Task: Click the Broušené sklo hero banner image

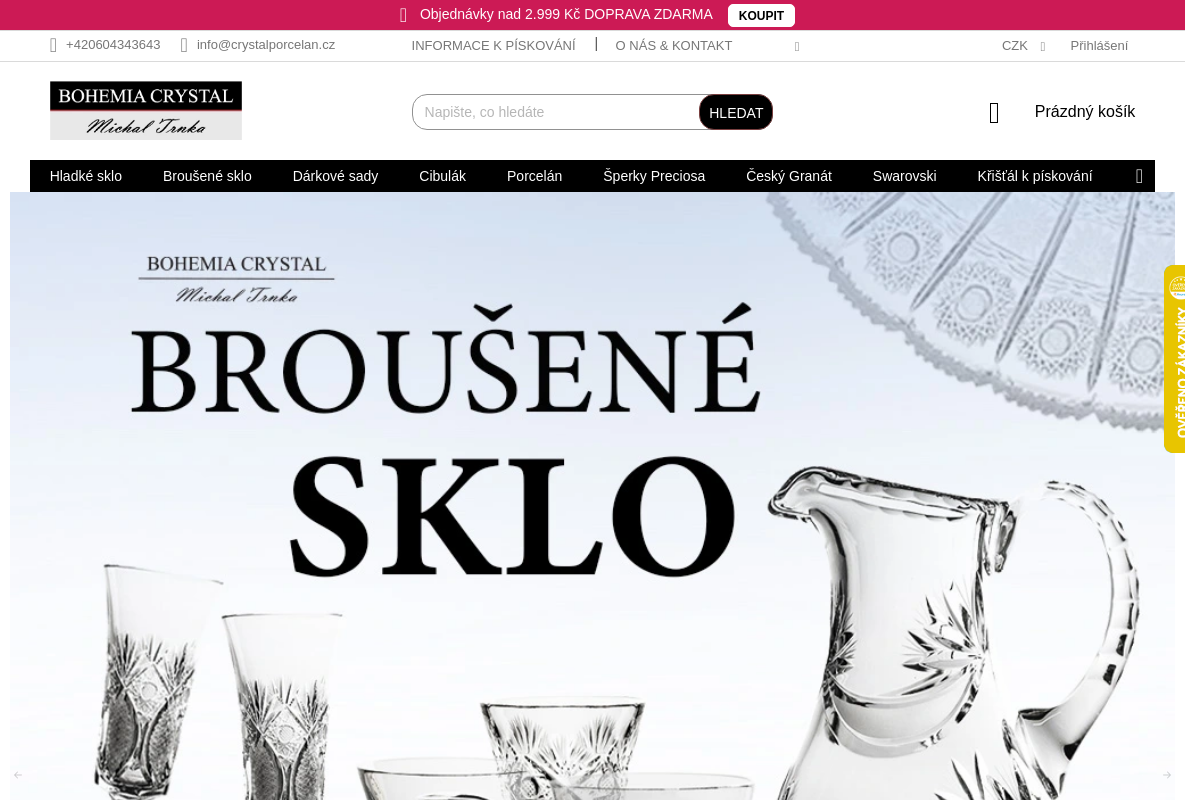Action: click(592, 496)
